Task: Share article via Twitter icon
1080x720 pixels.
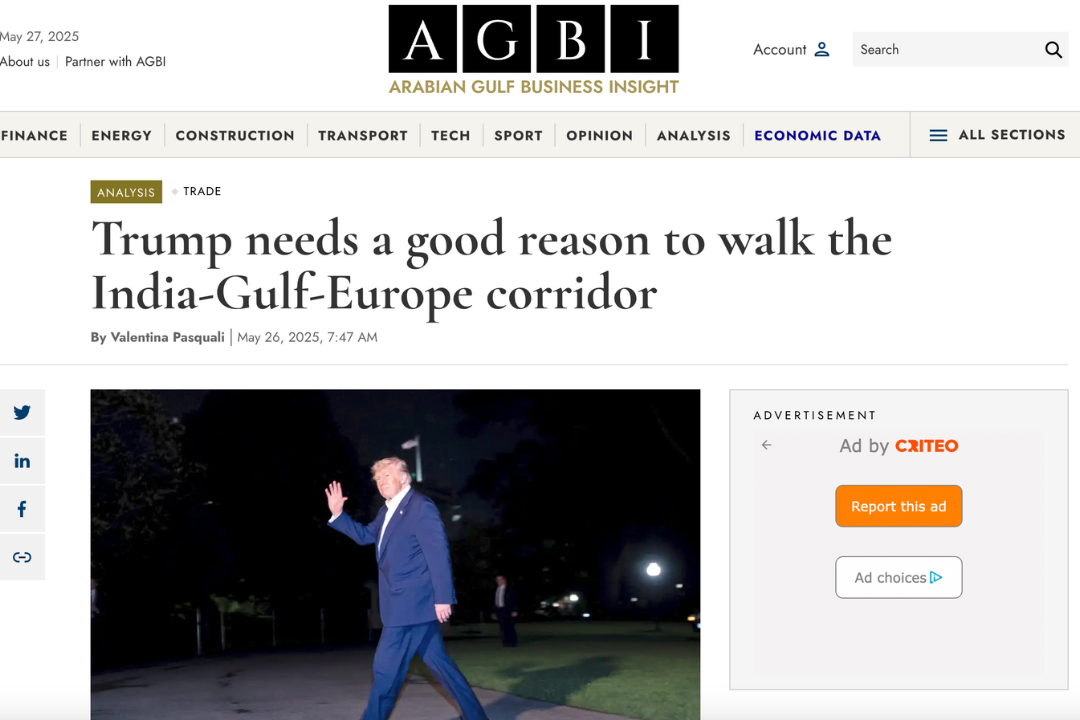Action: pyautogui.click(x=22, y=412)
